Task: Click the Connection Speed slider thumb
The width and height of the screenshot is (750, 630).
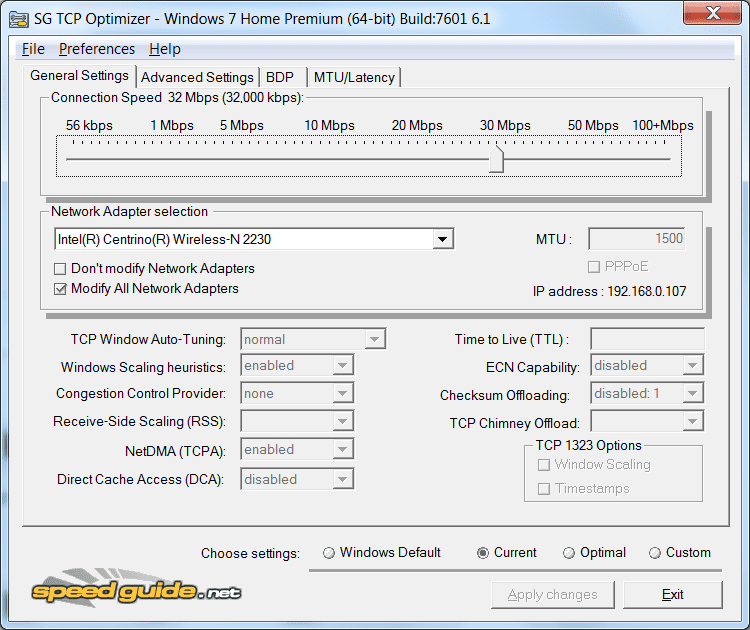Action: click(496, 159)
